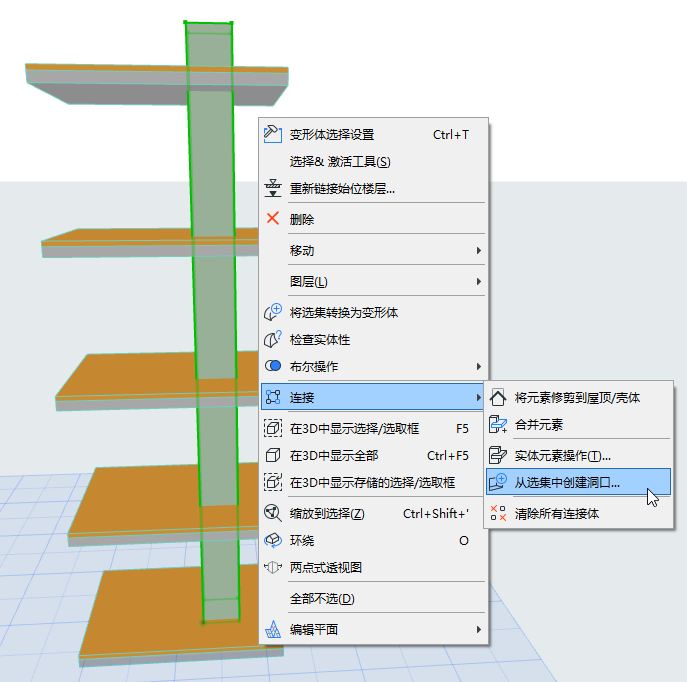Select 环绕 menu entry
Viewport: 687px width, 682px height.
373,540
